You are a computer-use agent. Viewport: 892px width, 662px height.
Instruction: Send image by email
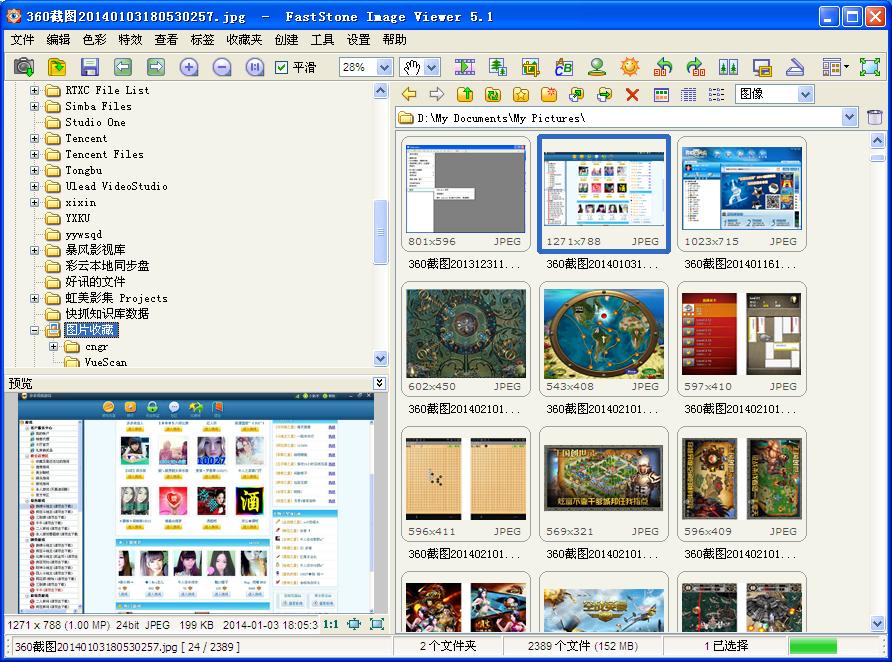click(595, 66)
